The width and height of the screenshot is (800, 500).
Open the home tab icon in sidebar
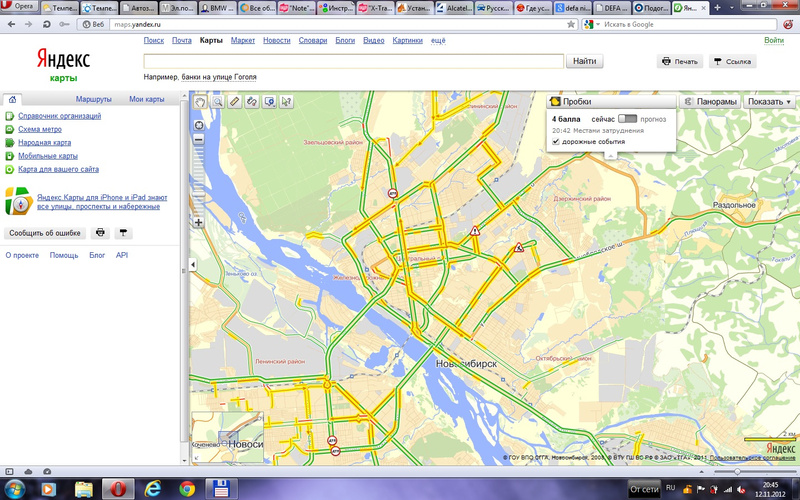point(12,99)
